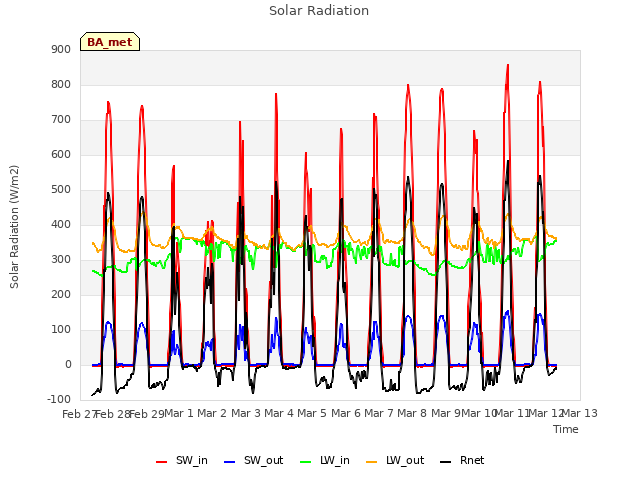Viewport: 640px width, 480px height.
Task: Click the y-axis title Solar Radiation (W/m2)
Action: 14,227
